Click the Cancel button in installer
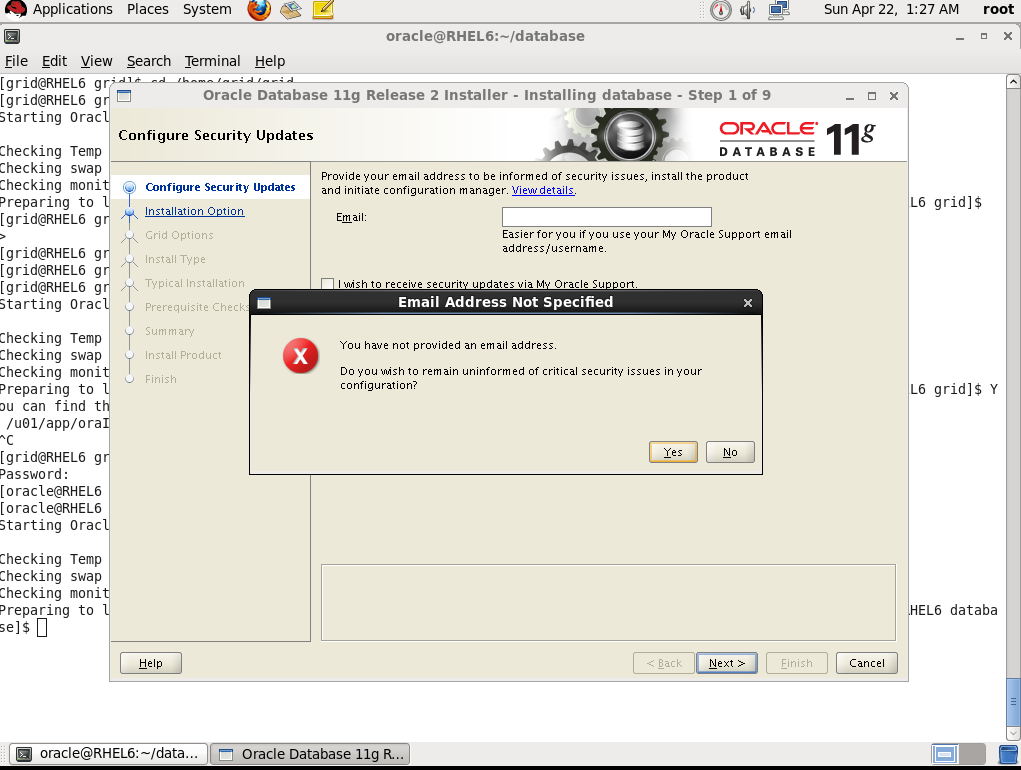Viewport: 1021px width, 770px height. point(867,663)
